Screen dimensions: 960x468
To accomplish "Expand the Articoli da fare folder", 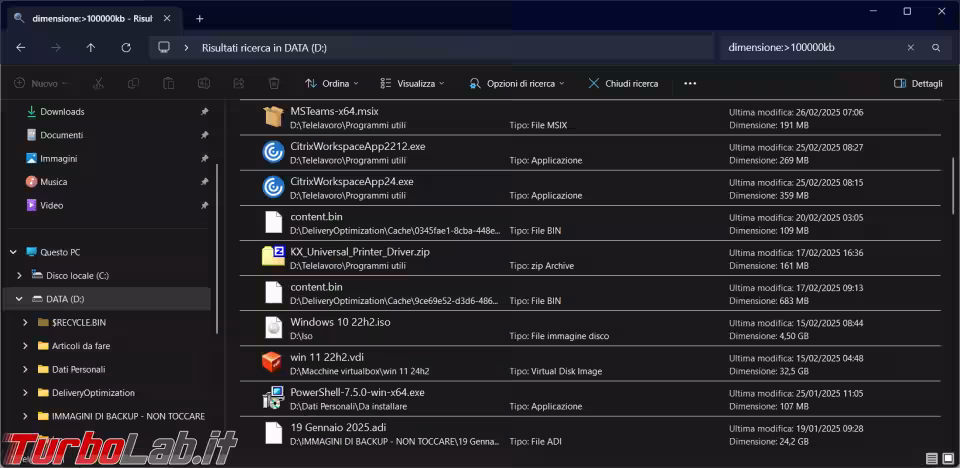I will (x=25, y=345).
